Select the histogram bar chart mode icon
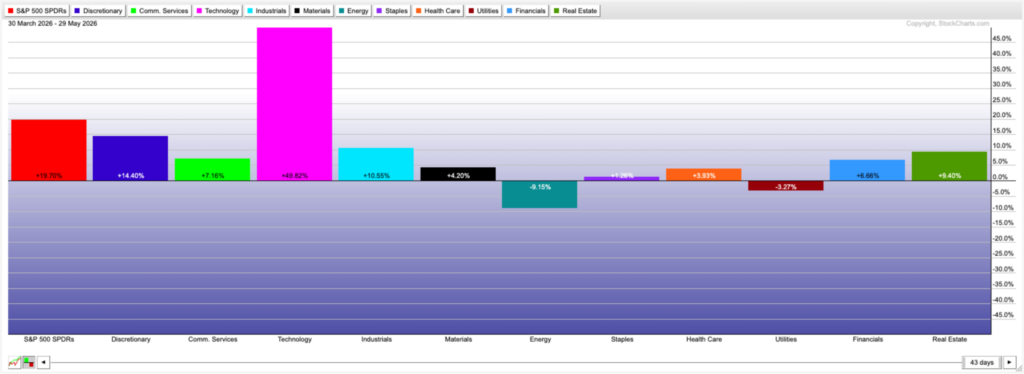The image size is (1024, 374). click(x=29, y=362)
